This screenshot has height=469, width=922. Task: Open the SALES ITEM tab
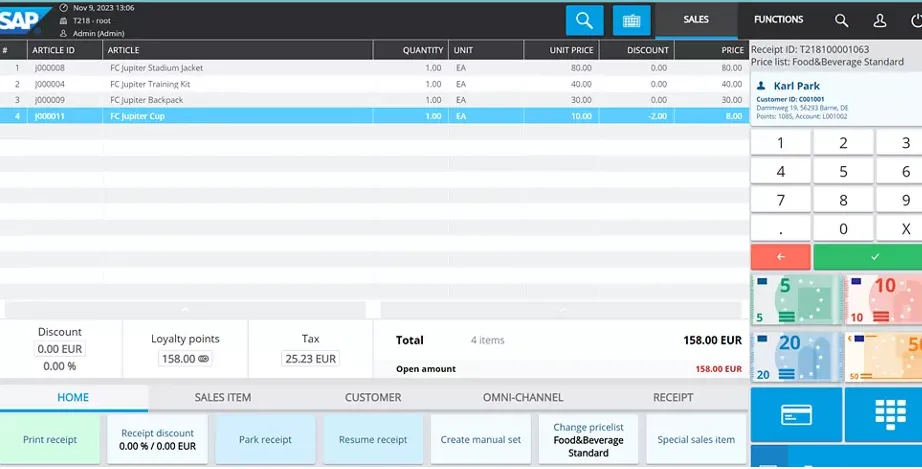(222, 397)
